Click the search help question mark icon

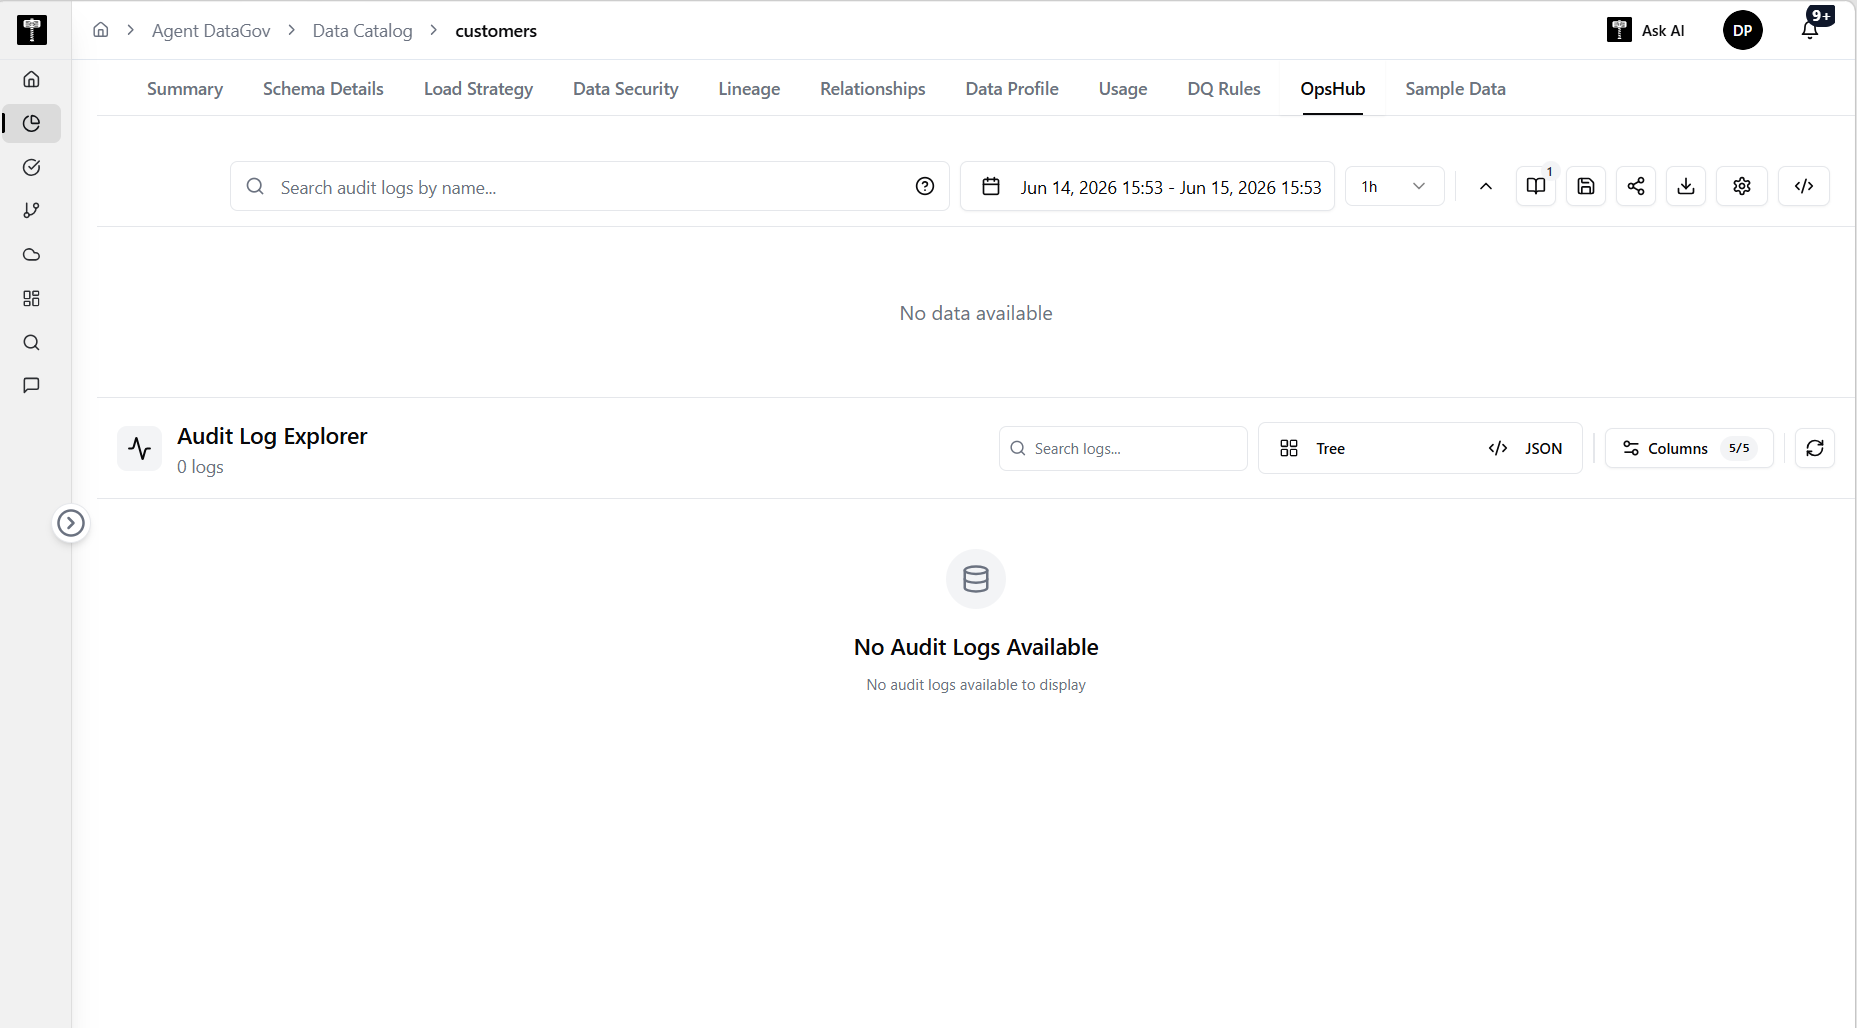point(925,186)
